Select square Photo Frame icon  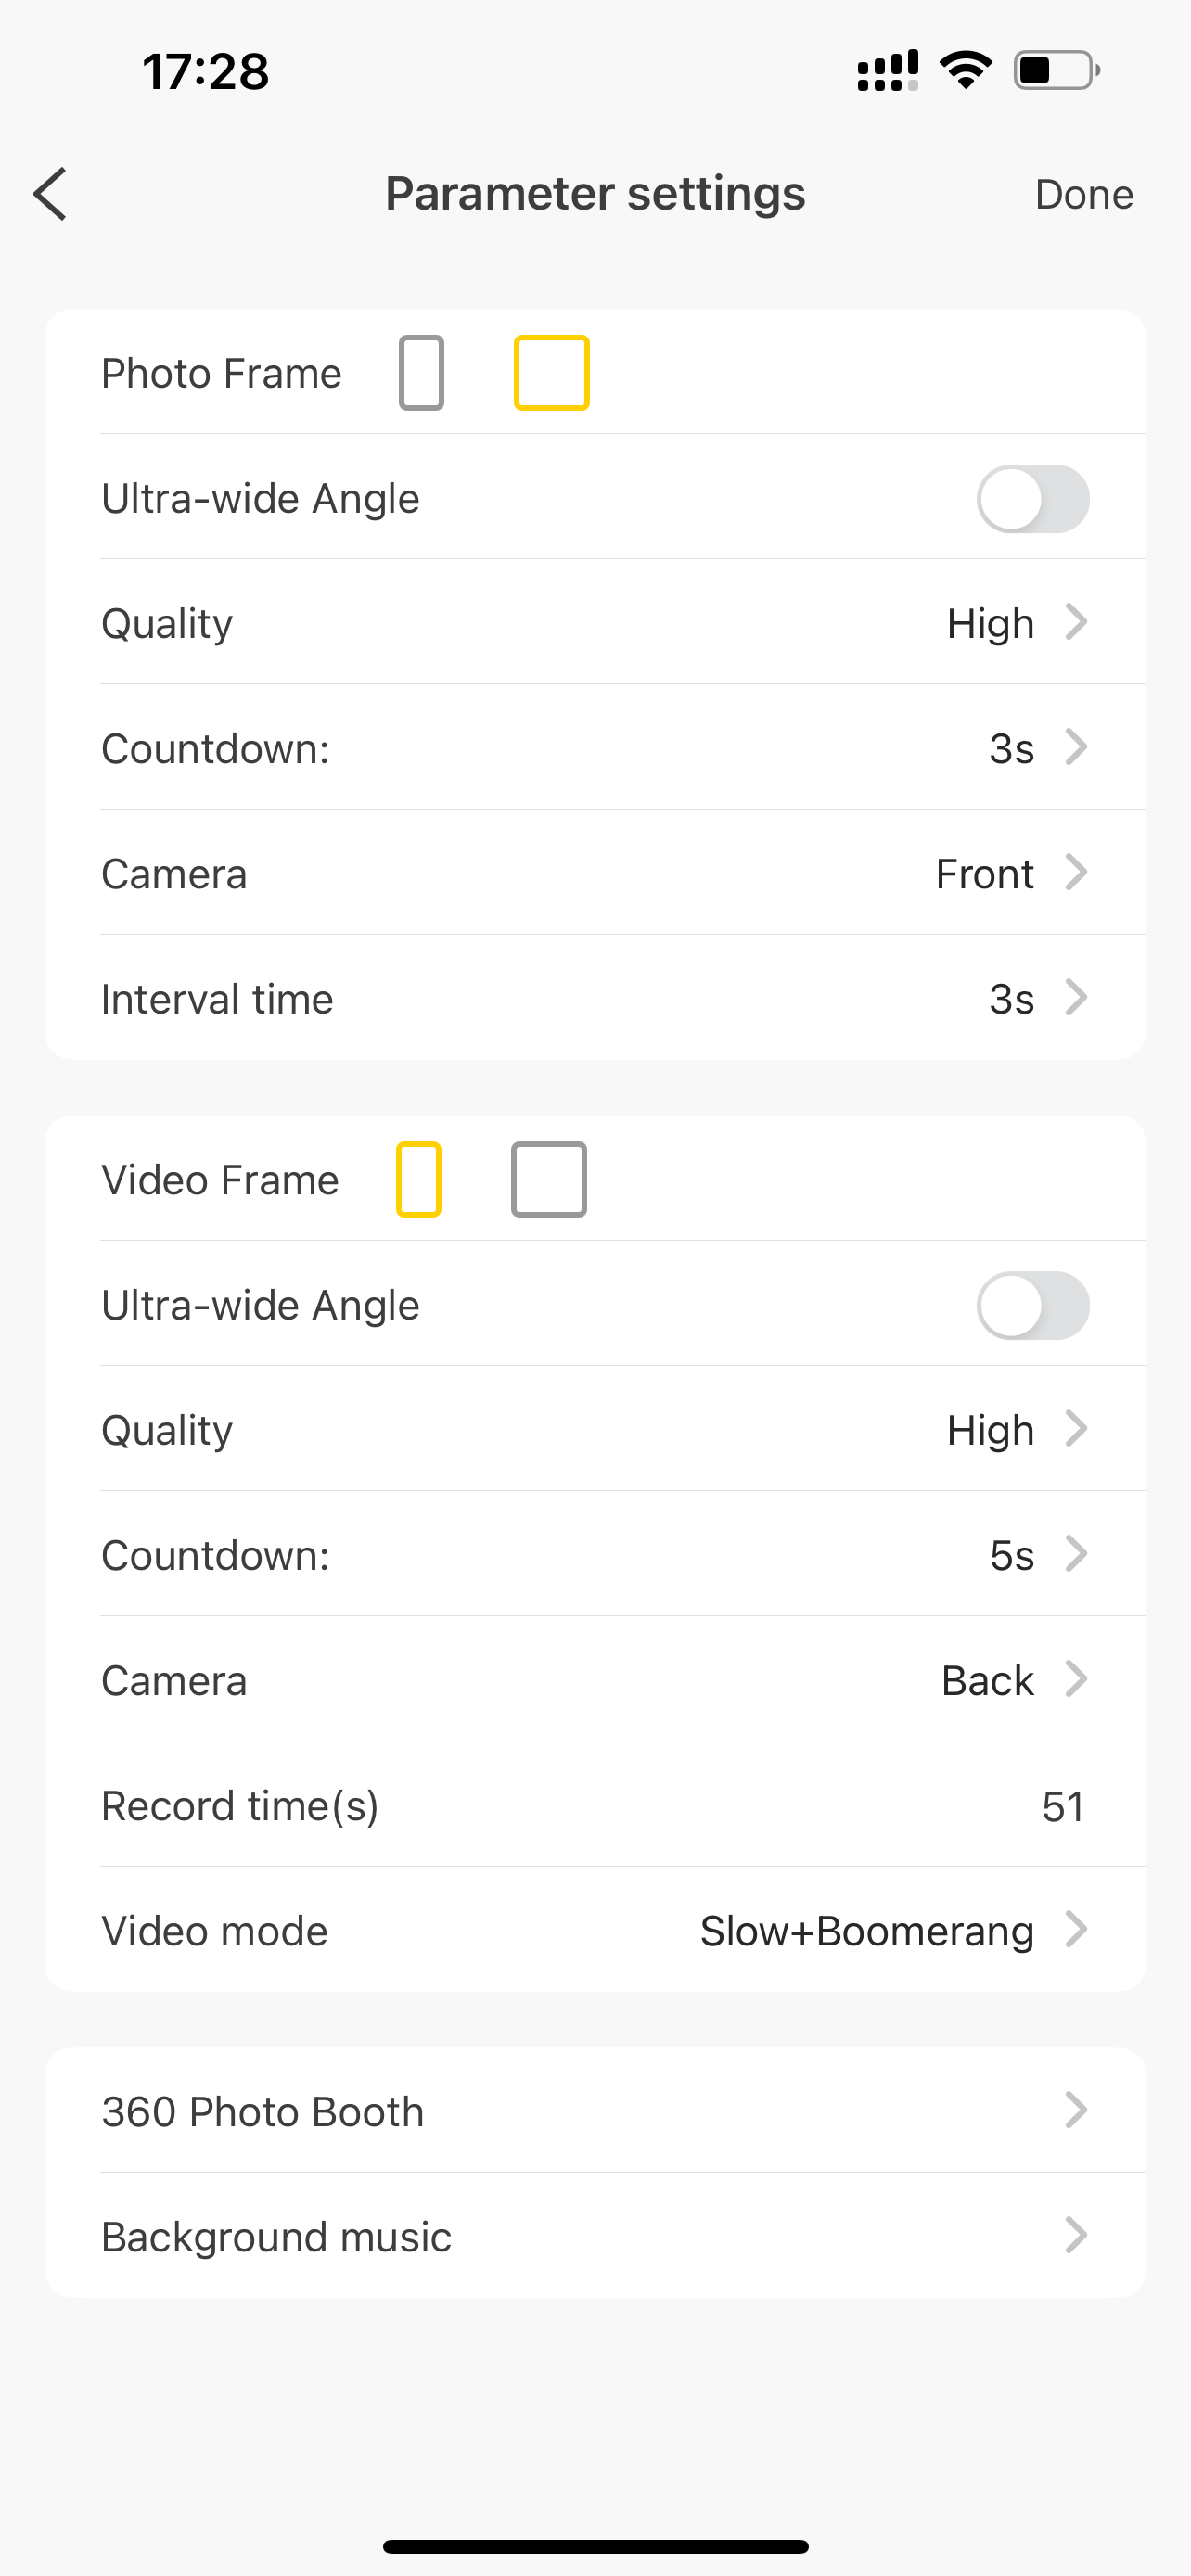pyautogui.click(x=551, y=373)
